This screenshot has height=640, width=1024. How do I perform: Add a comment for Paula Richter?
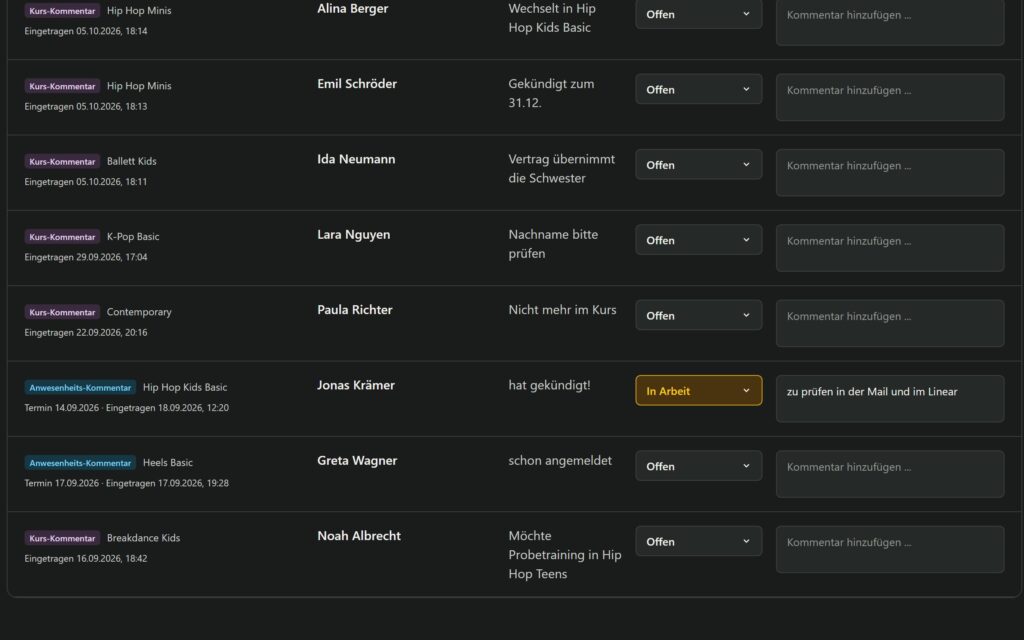(889, 323)
